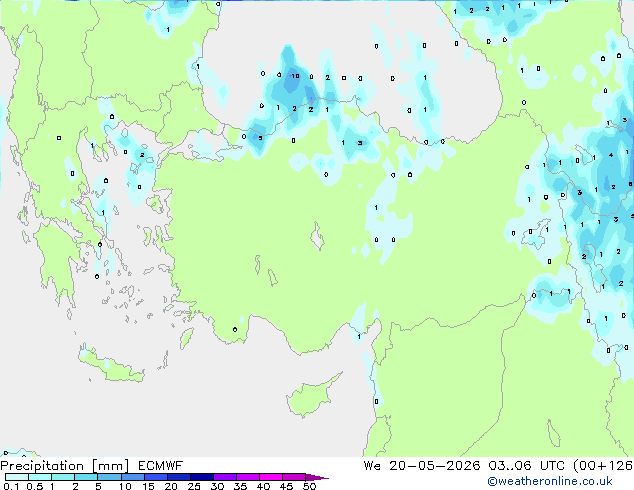Click the '4' value on the eastern map edge

coord(611,155)
